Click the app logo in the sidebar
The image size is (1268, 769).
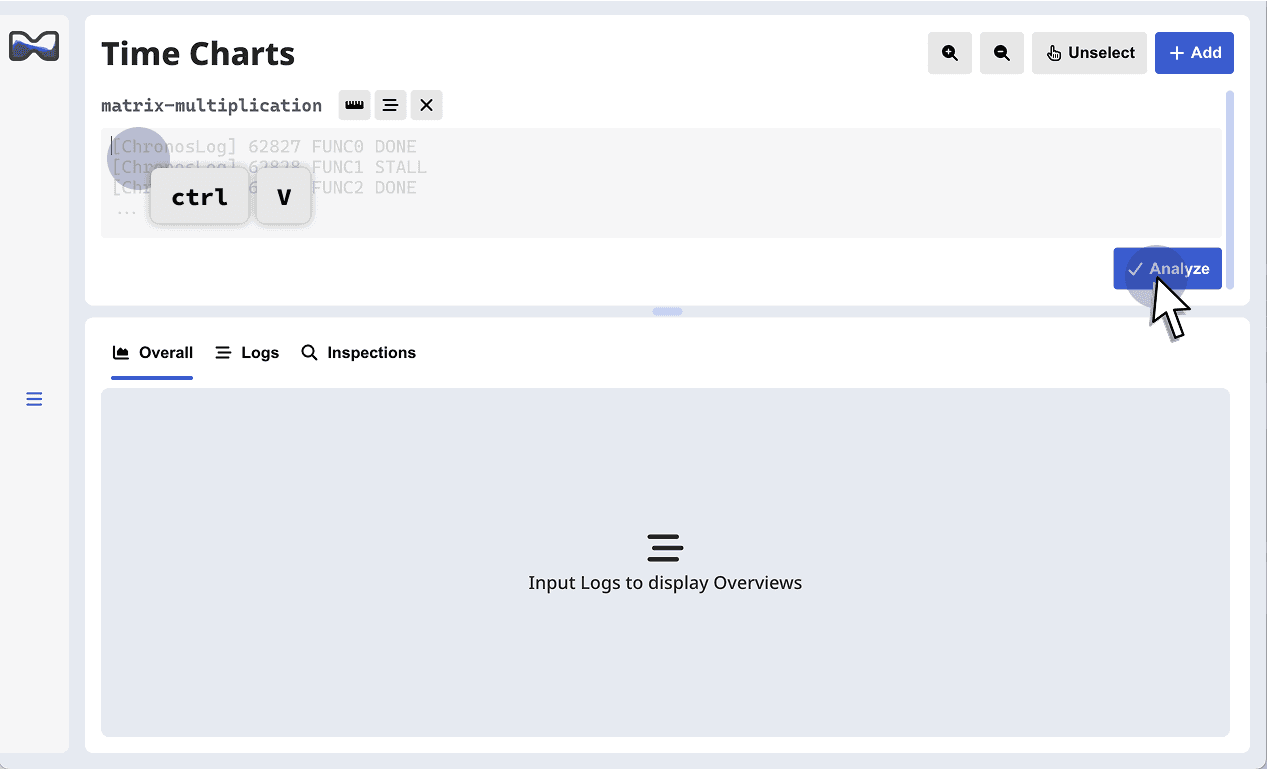34,46
